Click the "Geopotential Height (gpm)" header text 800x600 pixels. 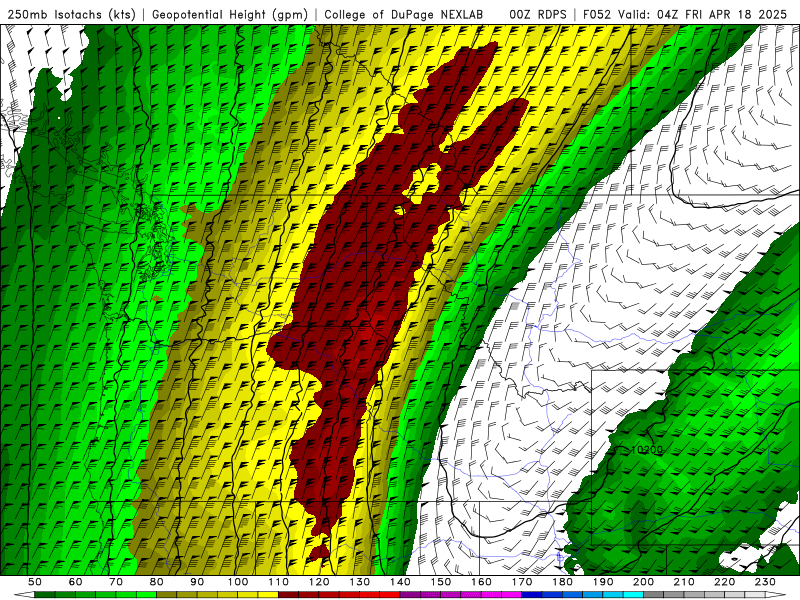click(x=230, y=14)
